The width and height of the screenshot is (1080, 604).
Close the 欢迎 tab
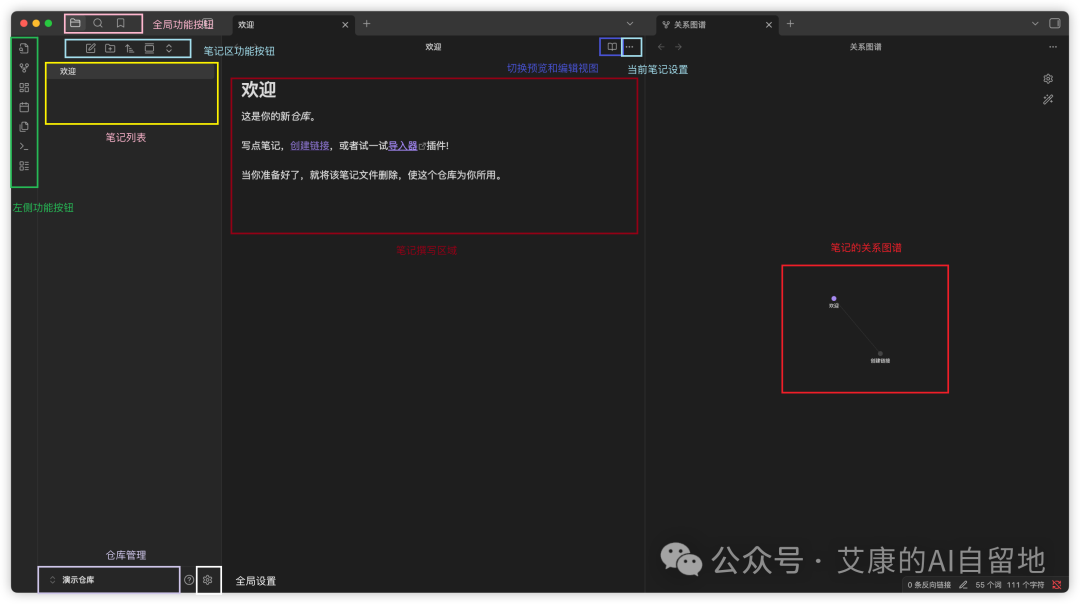345,24
